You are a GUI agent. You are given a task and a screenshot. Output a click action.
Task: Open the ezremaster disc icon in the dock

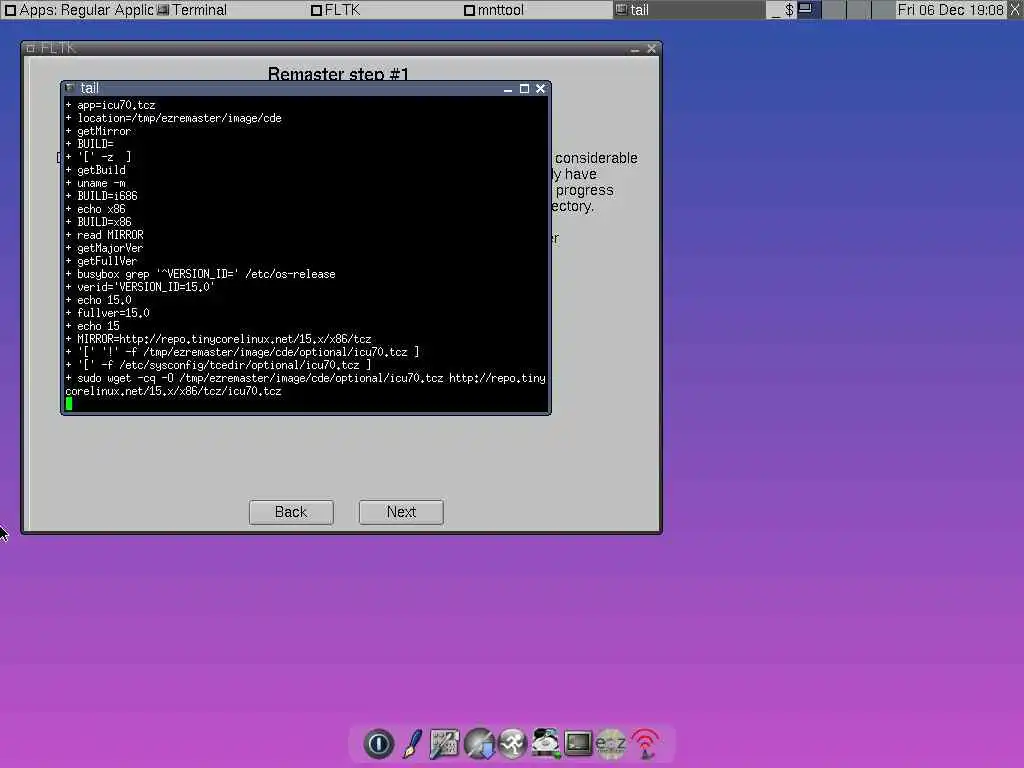[611, 744]
